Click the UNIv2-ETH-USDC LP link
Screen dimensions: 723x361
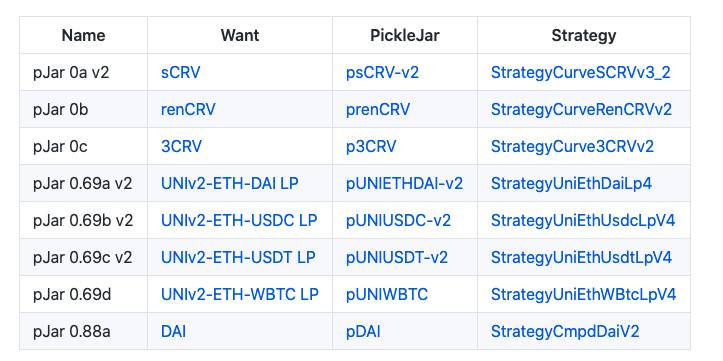pyautogui.click(x=239, y=220)
